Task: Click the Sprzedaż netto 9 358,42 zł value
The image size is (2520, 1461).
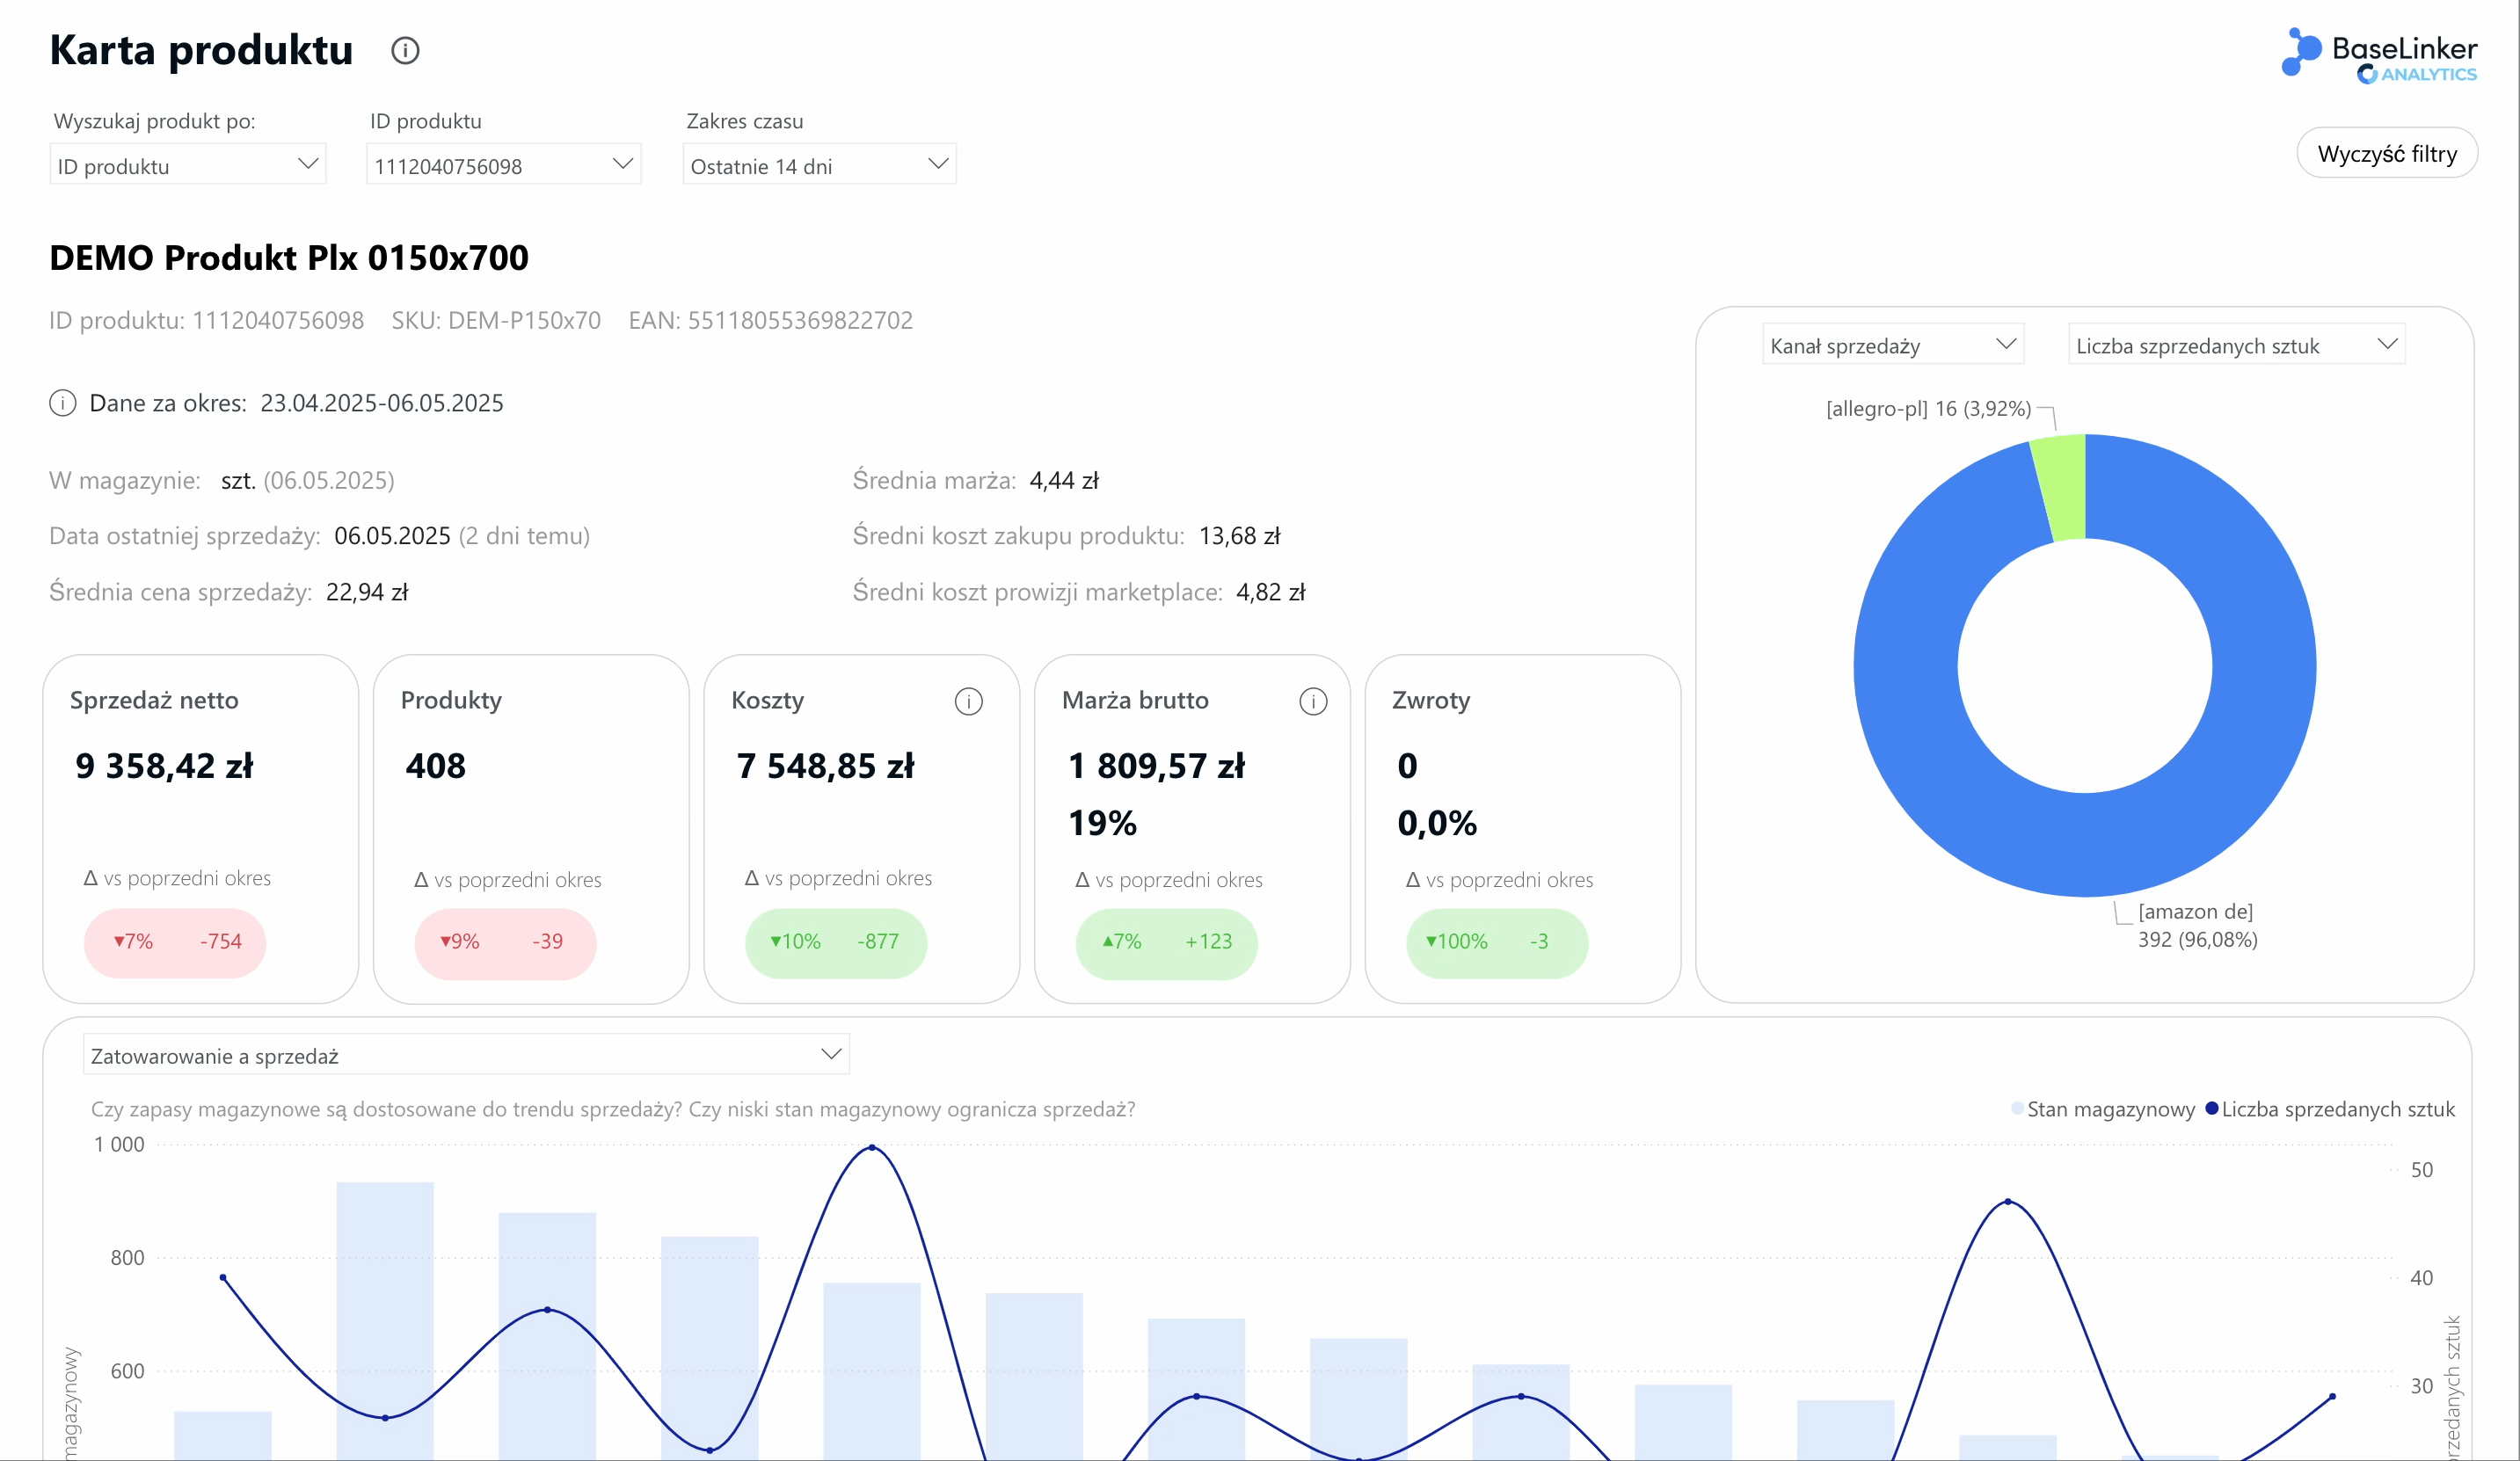Action: [x=164, y=766]
